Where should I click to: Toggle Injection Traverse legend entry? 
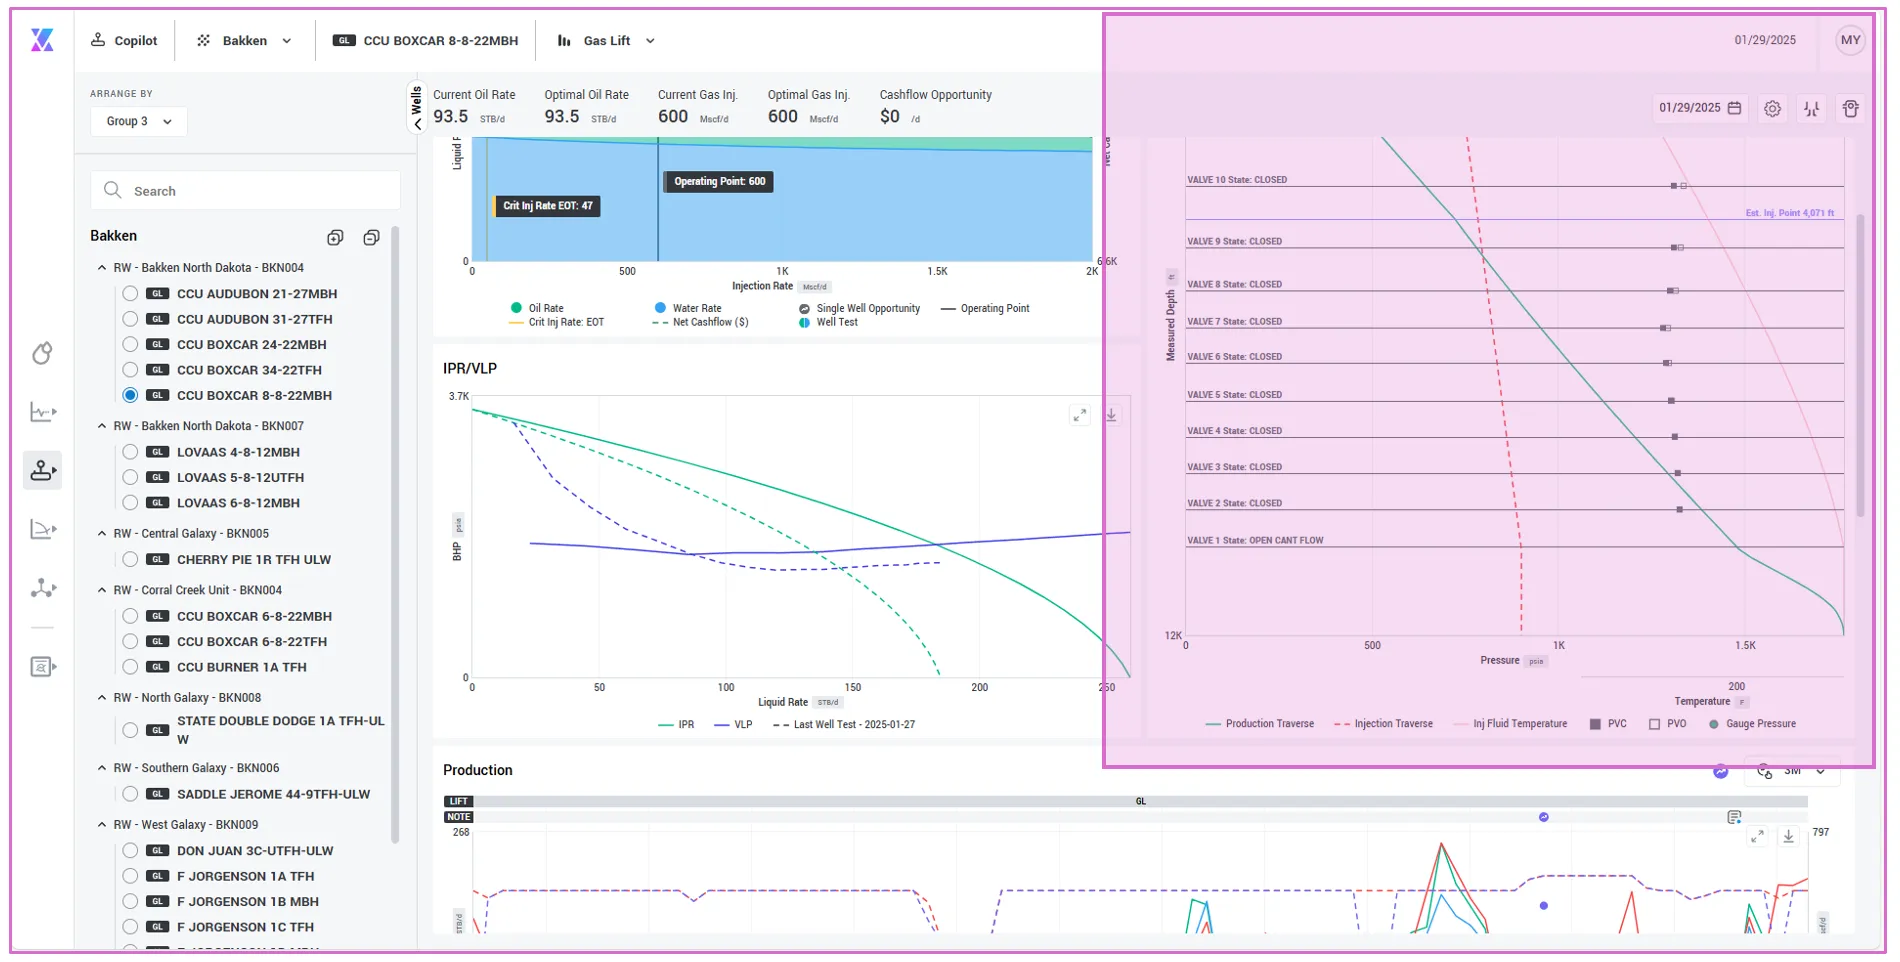[1383, 724]
